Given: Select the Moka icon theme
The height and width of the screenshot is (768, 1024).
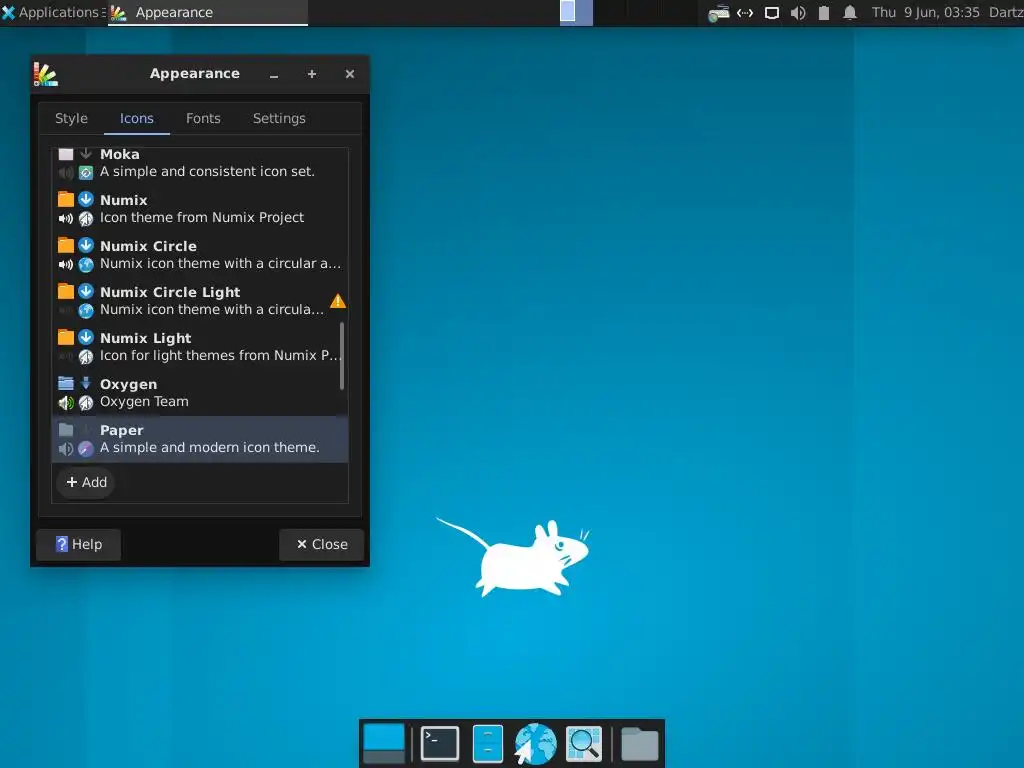Looking at the screenshot, I should point(200,163).
